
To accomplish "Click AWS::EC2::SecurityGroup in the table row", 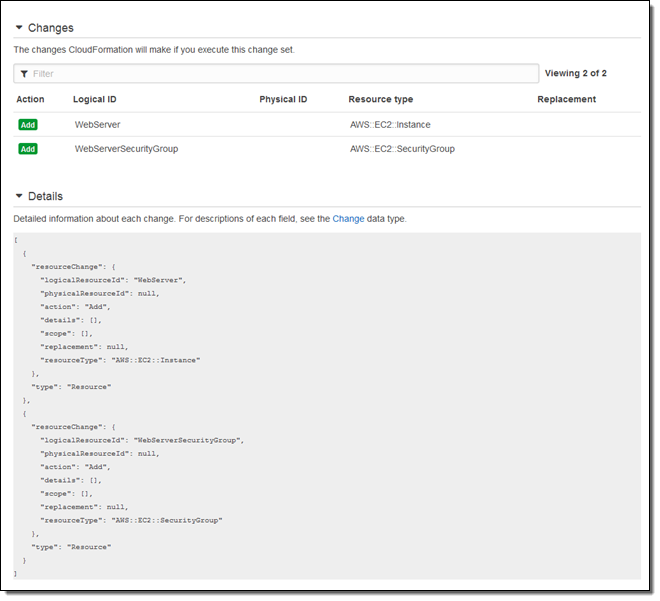I will [x=402, y=149].
